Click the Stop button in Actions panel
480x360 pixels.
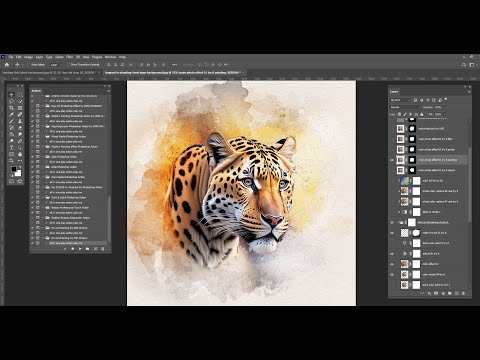65,249
